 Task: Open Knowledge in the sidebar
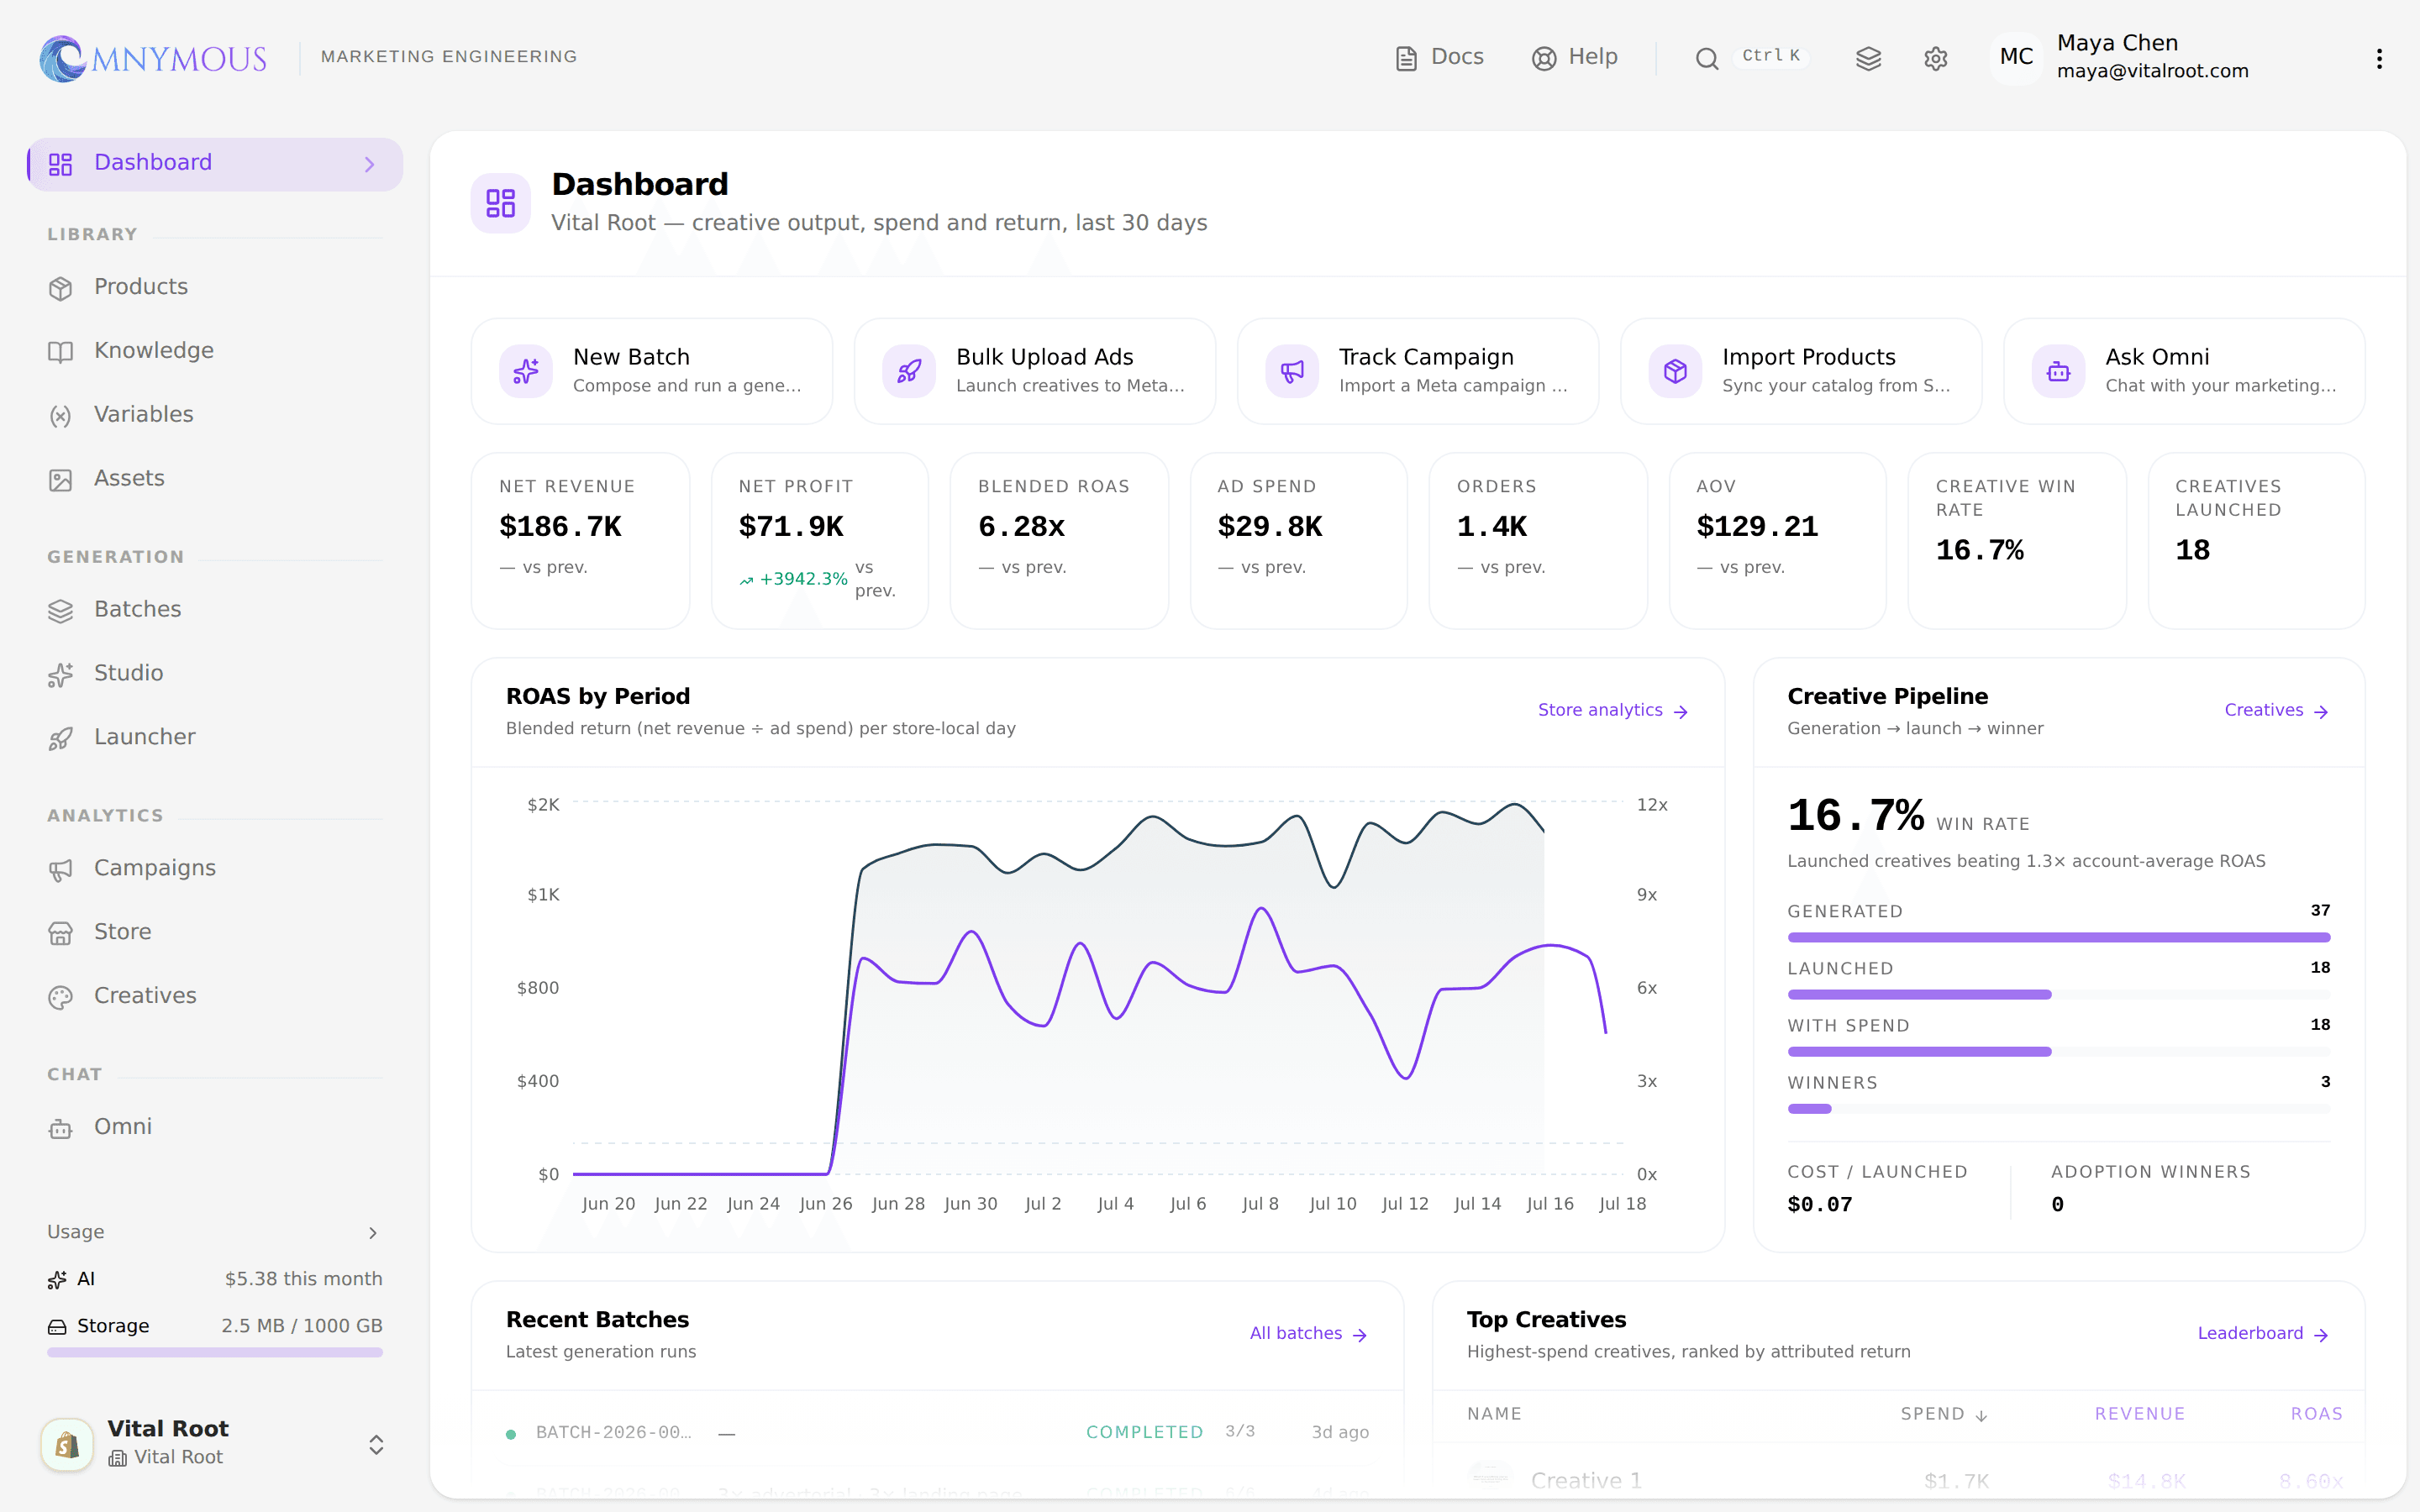pos(215,351)
